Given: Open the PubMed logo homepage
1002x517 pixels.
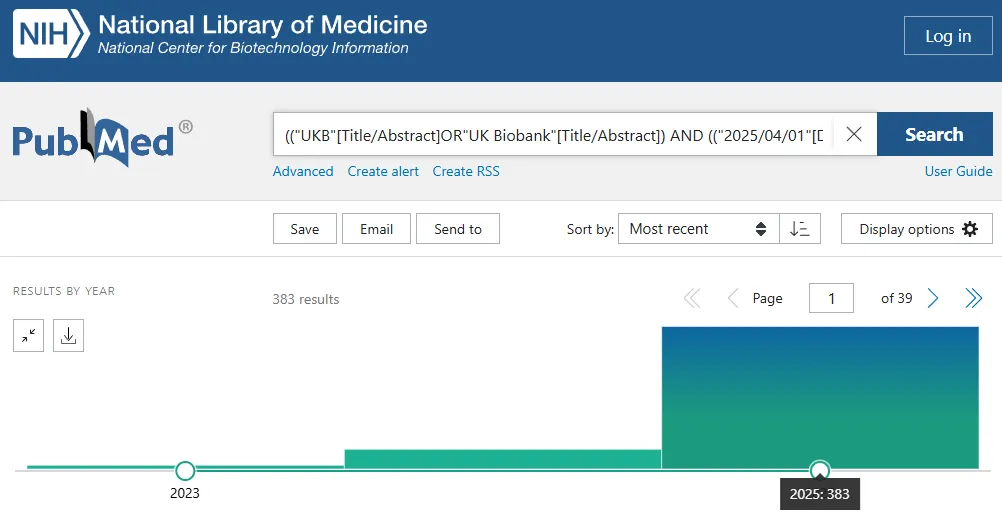Looking at the screenshot, I should (x=102, y=137).
